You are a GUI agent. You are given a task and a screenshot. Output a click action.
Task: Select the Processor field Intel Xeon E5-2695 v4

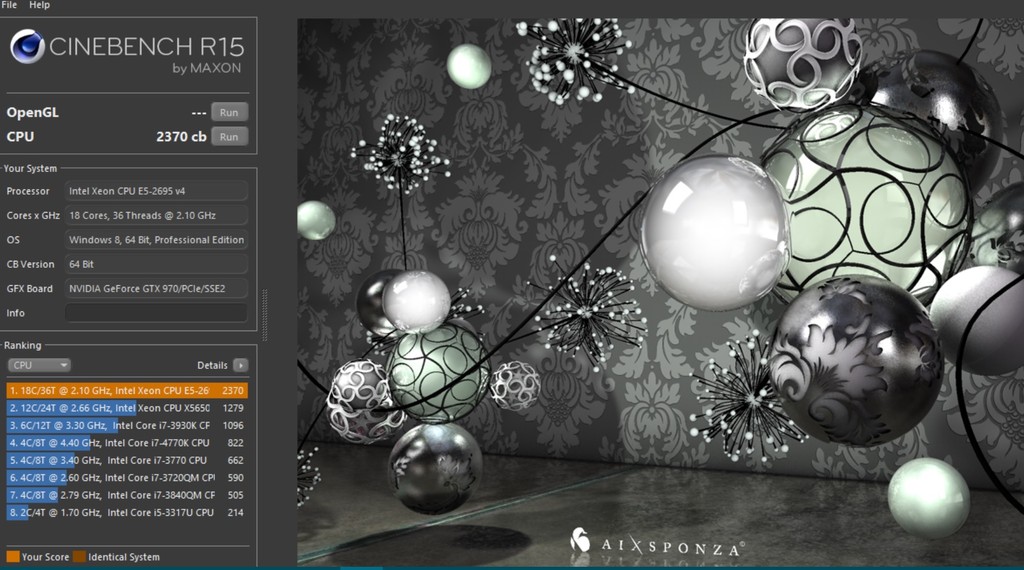click(x=156, y=191)
